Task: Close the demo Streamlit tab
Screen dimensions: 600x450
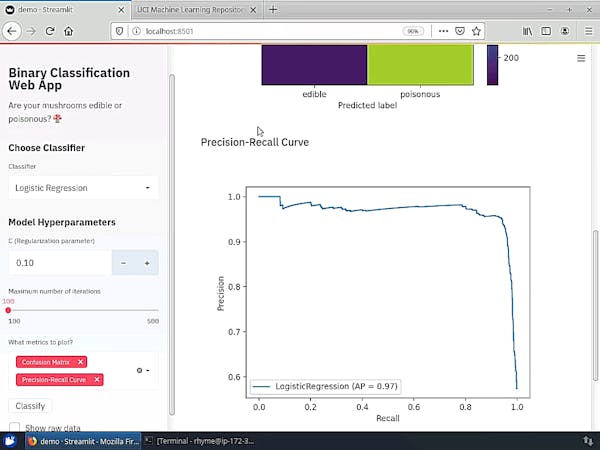Action: (x=121, y=10)
